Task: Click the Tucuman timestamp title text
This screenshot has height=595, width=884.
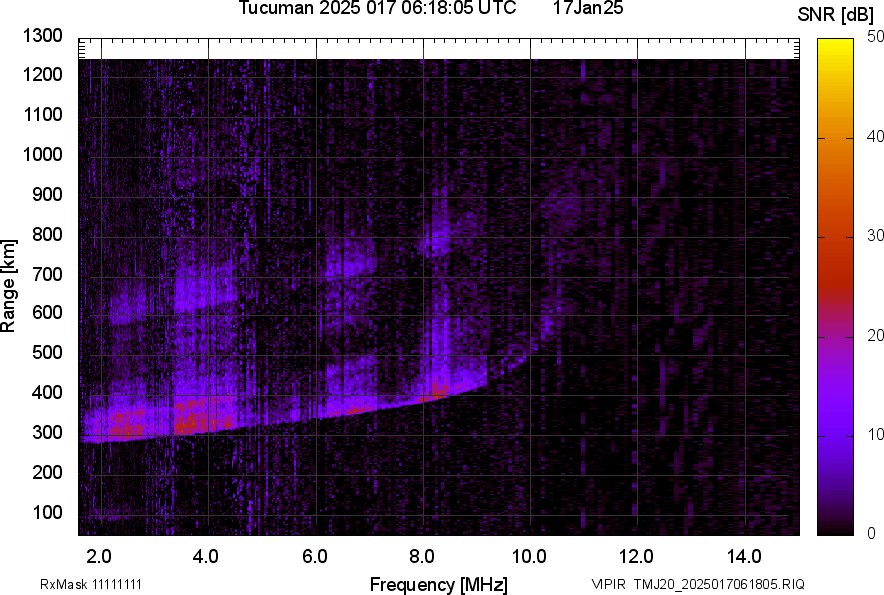Action: pyautogui.click(x=377, y=9)
